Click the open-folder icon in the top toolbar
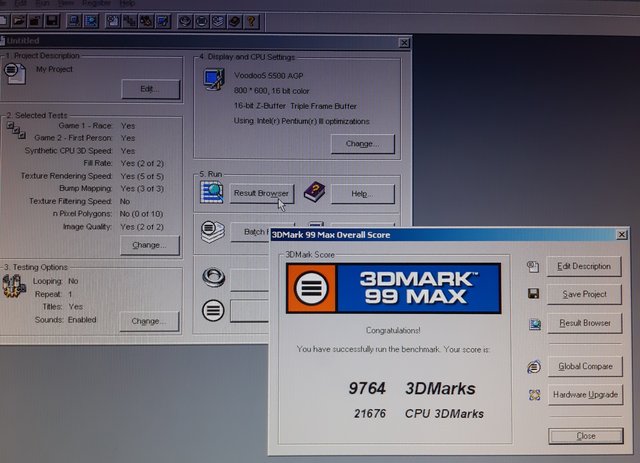The image size is (640, 463). [18, 20]
